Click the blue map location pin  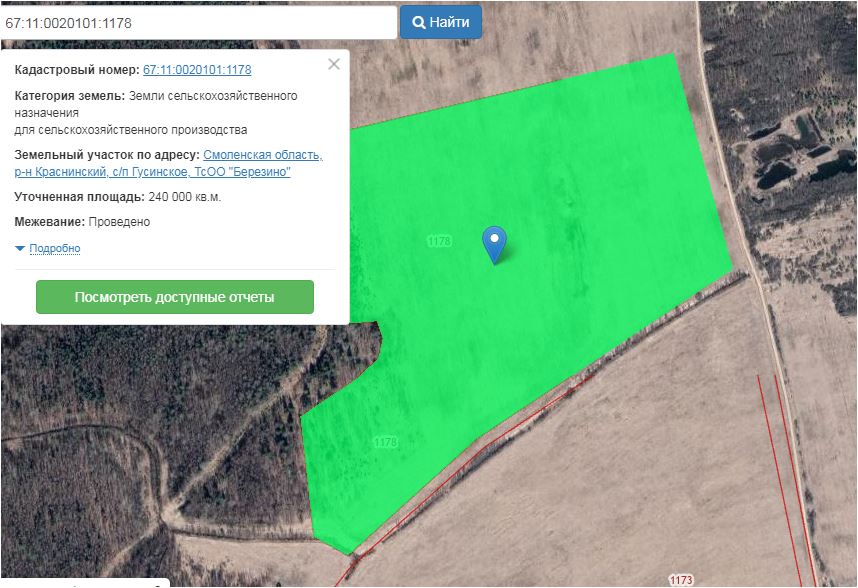(x=494, y=244)
